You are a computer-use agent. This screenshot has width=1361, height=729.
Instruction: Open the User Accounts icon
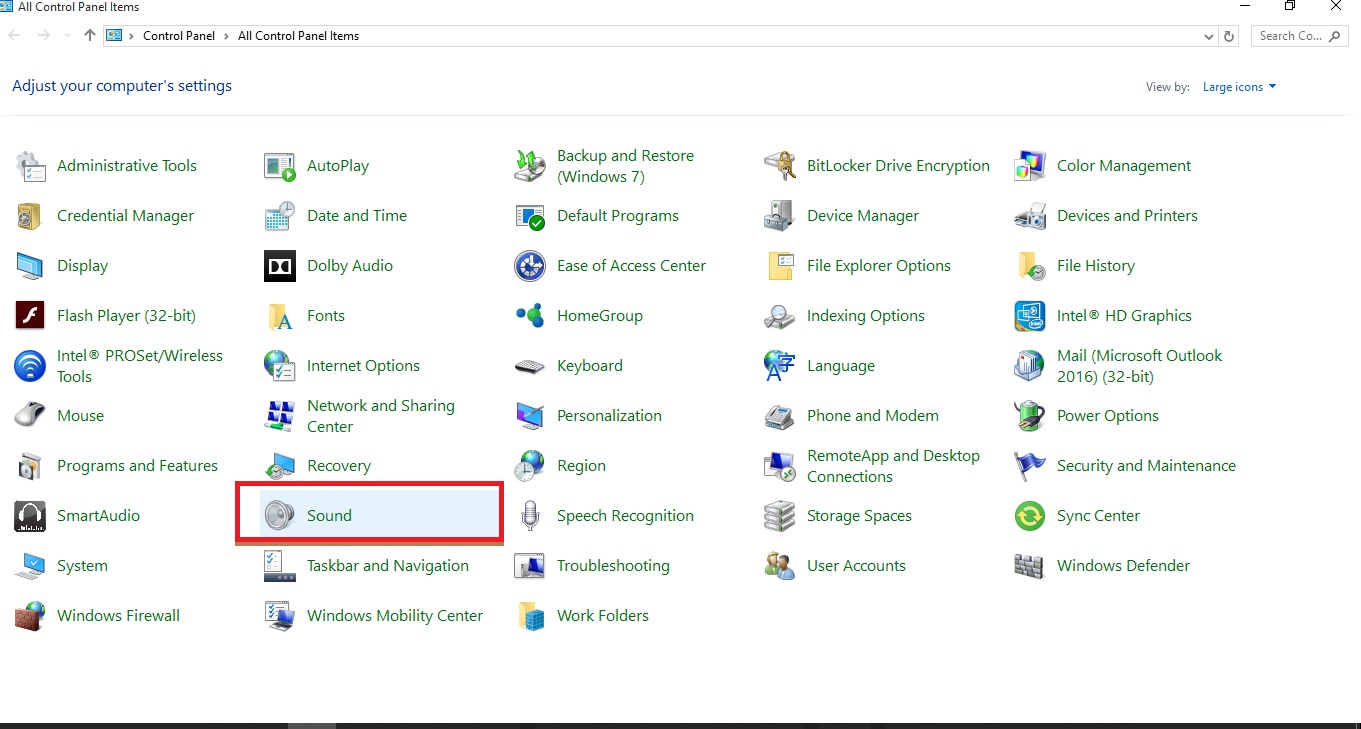coord(780,566)
